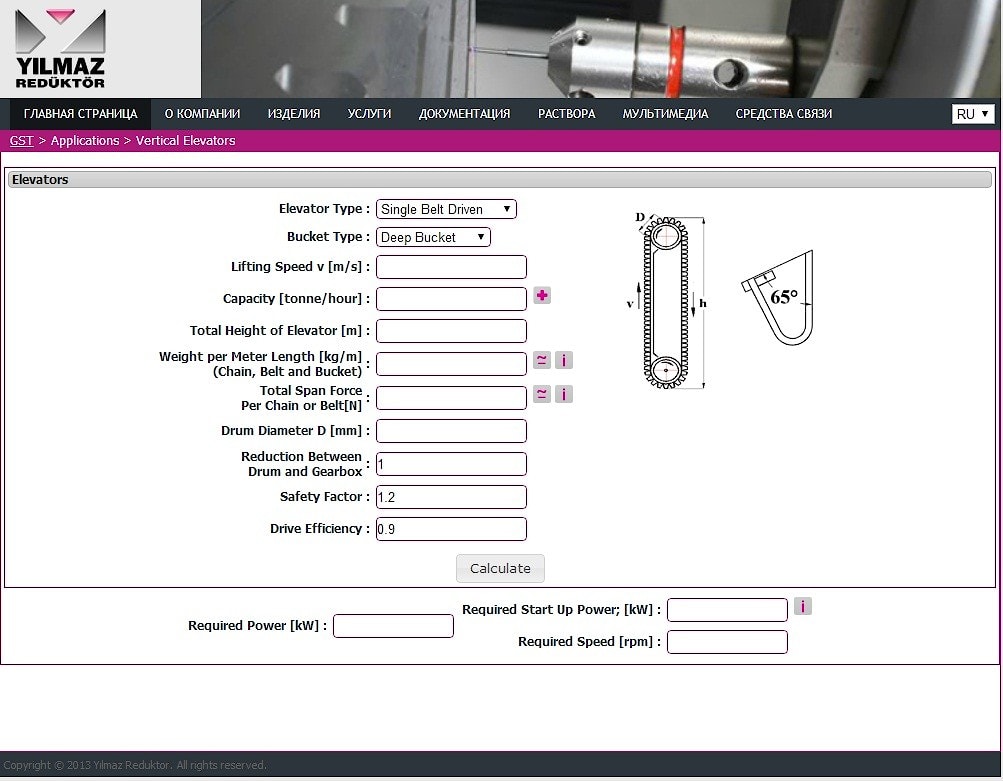Show info for Required Start Up Power
The height and width of the screenshot is (781, 1003).
point(802,606)
